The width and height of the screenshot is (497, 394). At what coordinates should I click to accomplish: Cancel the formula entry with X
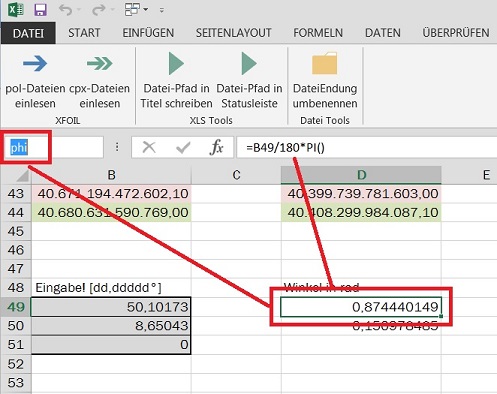coord(149,147)
